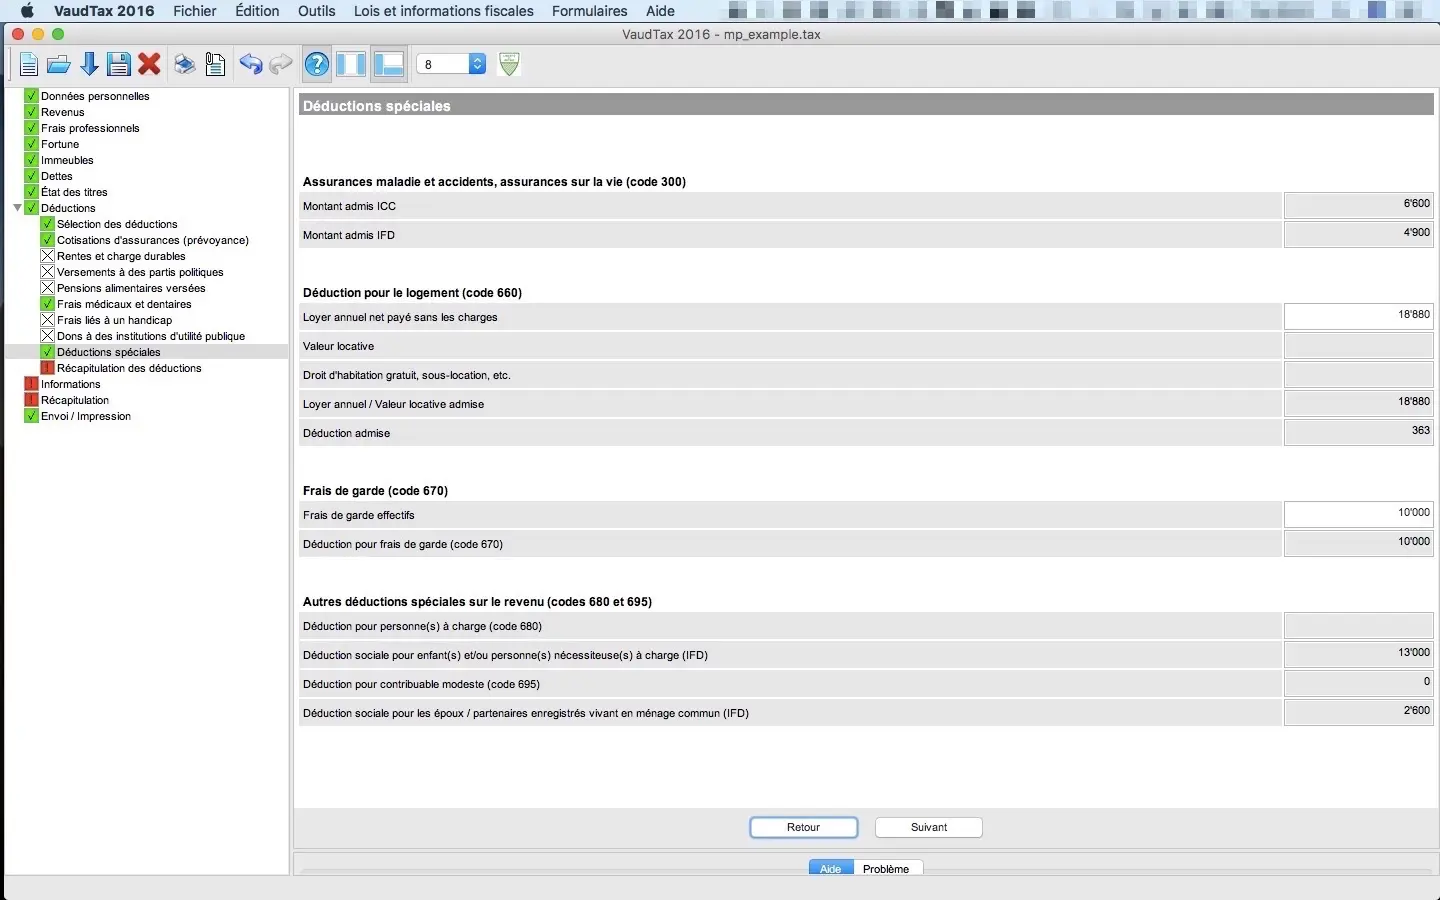Click Déduction admise value 363
Viewport: 1440px width, 900px height.
1359,432
